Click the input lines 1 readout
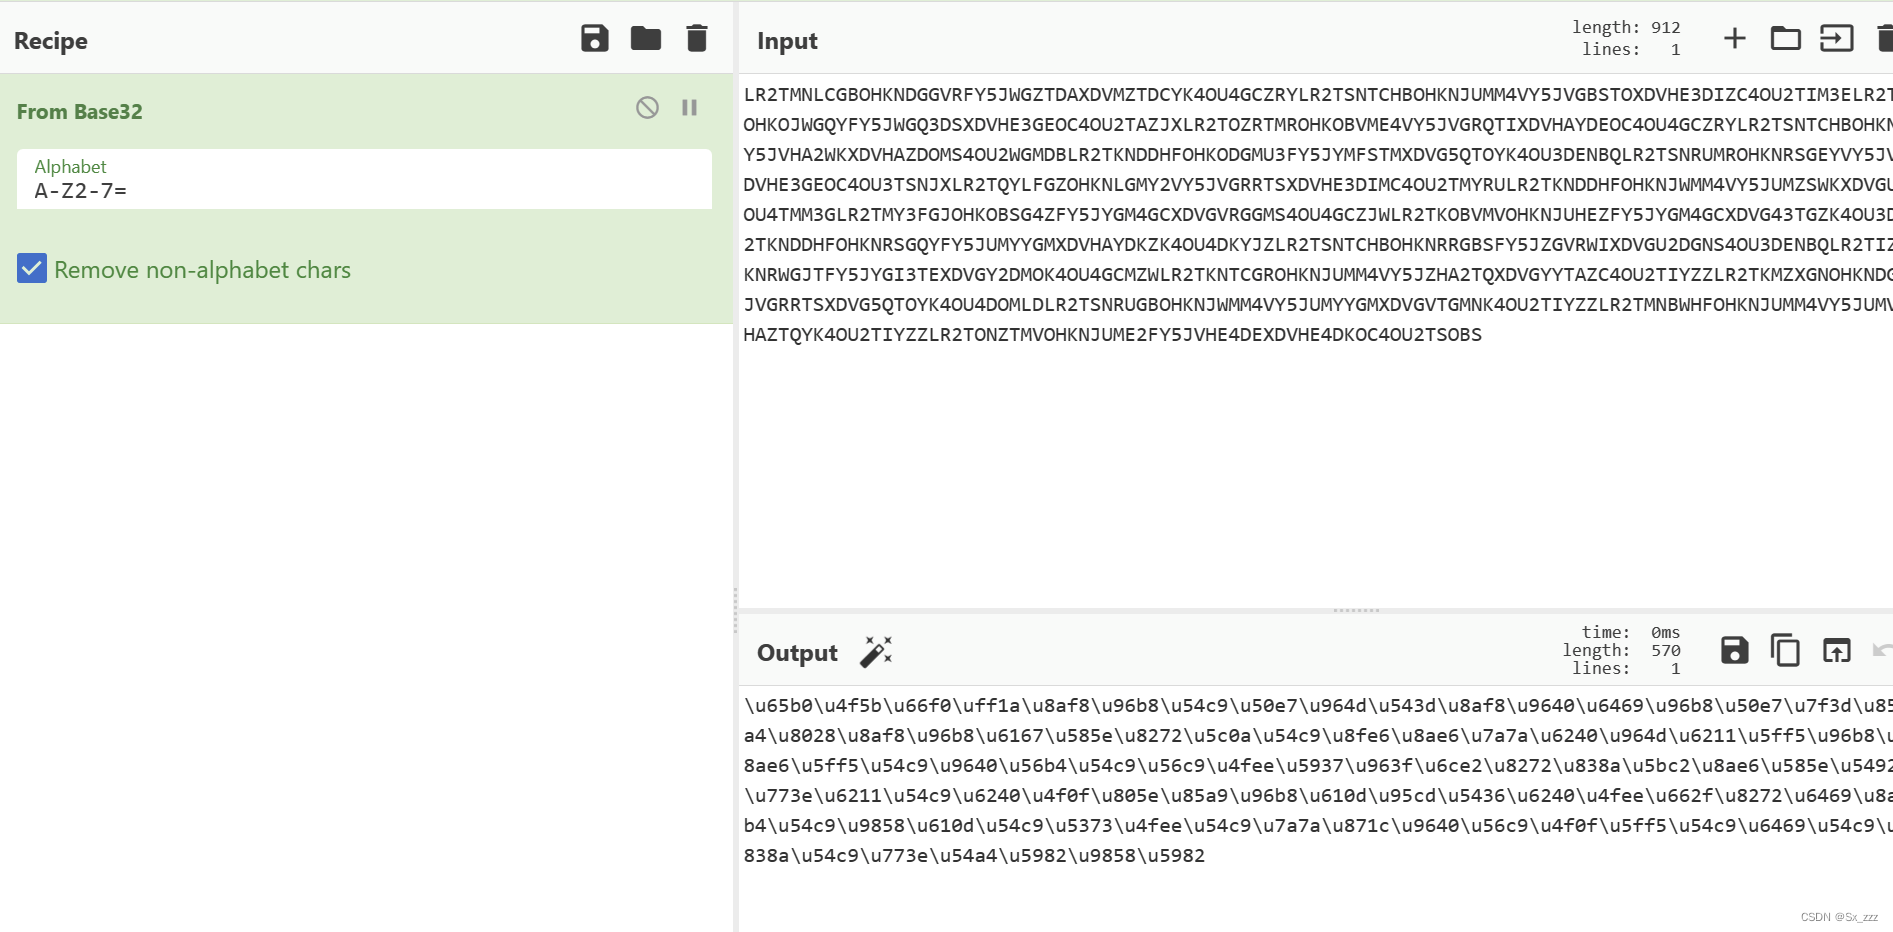Viewport: 1893px width, 932px height. click(1631, 49)
